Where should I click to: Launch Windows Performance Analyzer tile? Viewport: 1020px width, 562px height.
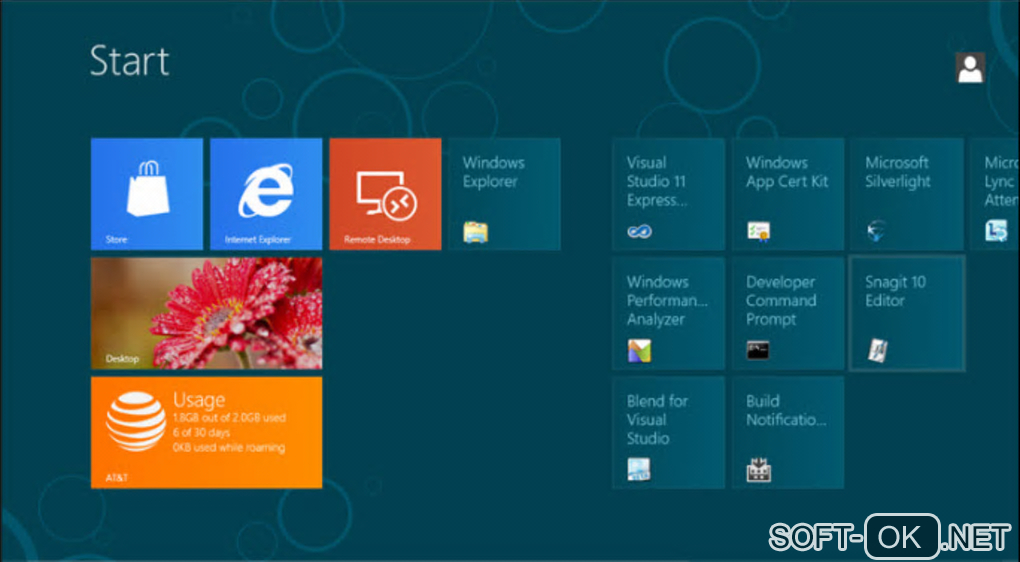click(x=669, y=314)
